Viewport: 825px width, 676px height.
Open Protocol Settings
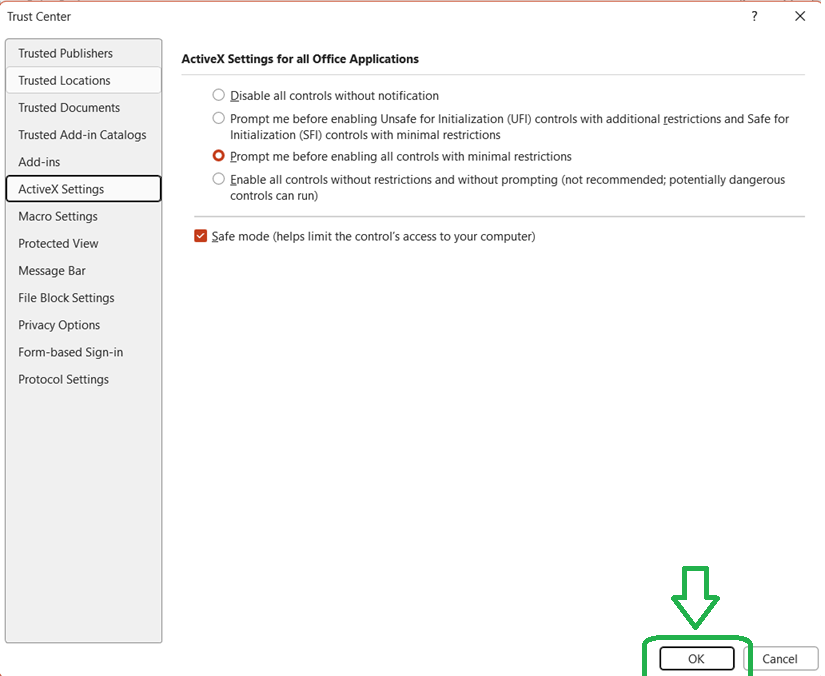click(x=84, y=379)
